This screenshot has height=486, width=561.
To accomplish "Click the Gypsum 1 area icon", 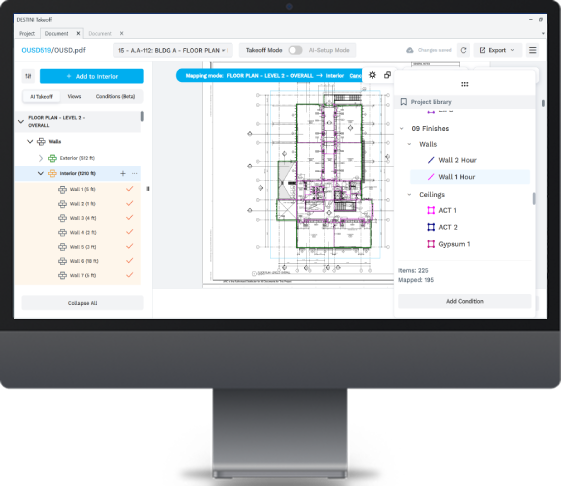I will [x=431, y=244].
